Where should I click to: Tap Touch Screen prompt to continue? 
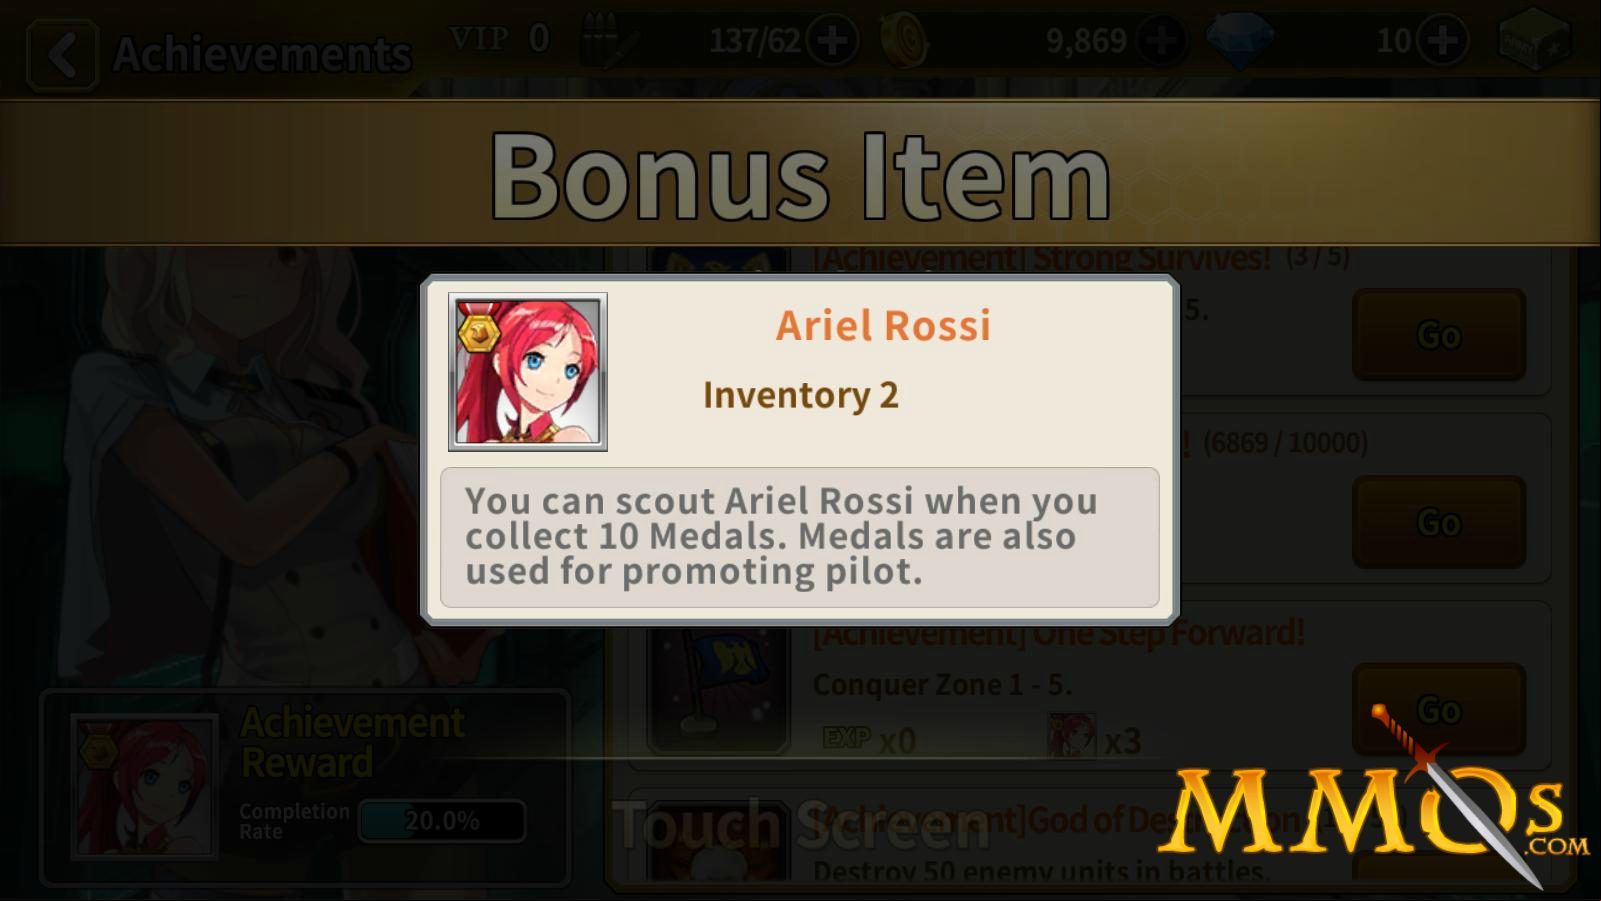pyautogui.click(x=802, y=826)
